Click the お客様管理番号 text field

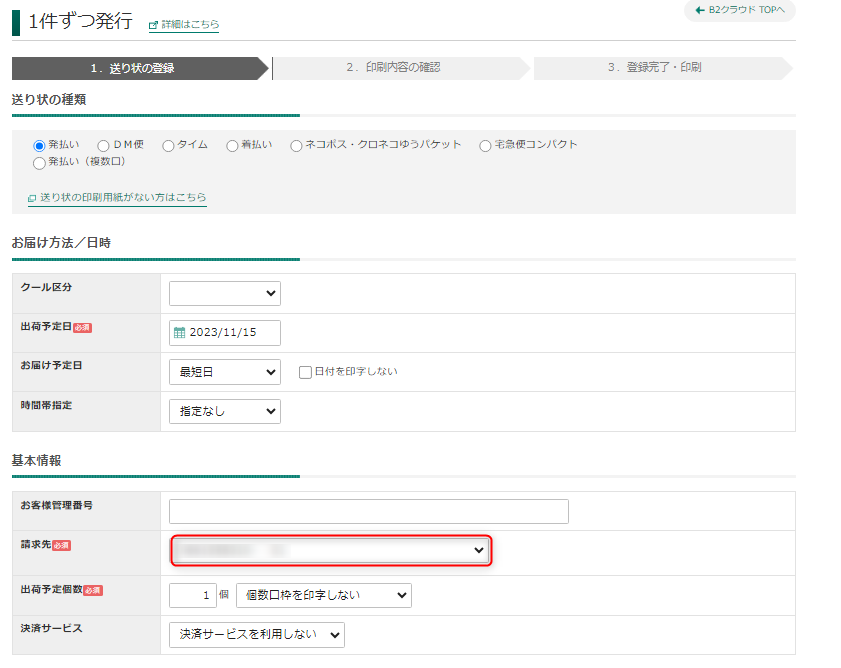[x=368, y=511]
